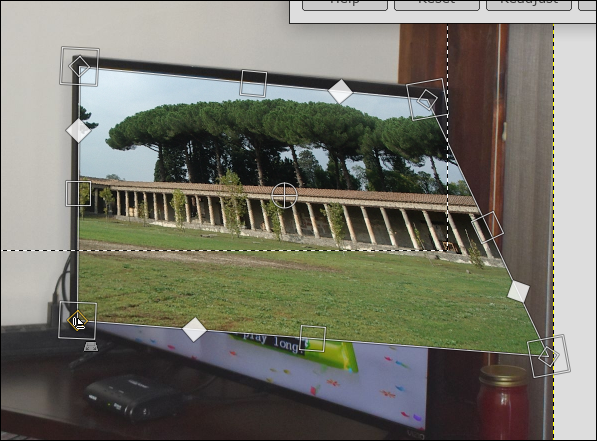This screenshot has width=597, height=441.
Task: Click the Readjust button in the dialog
Action: 529,4
